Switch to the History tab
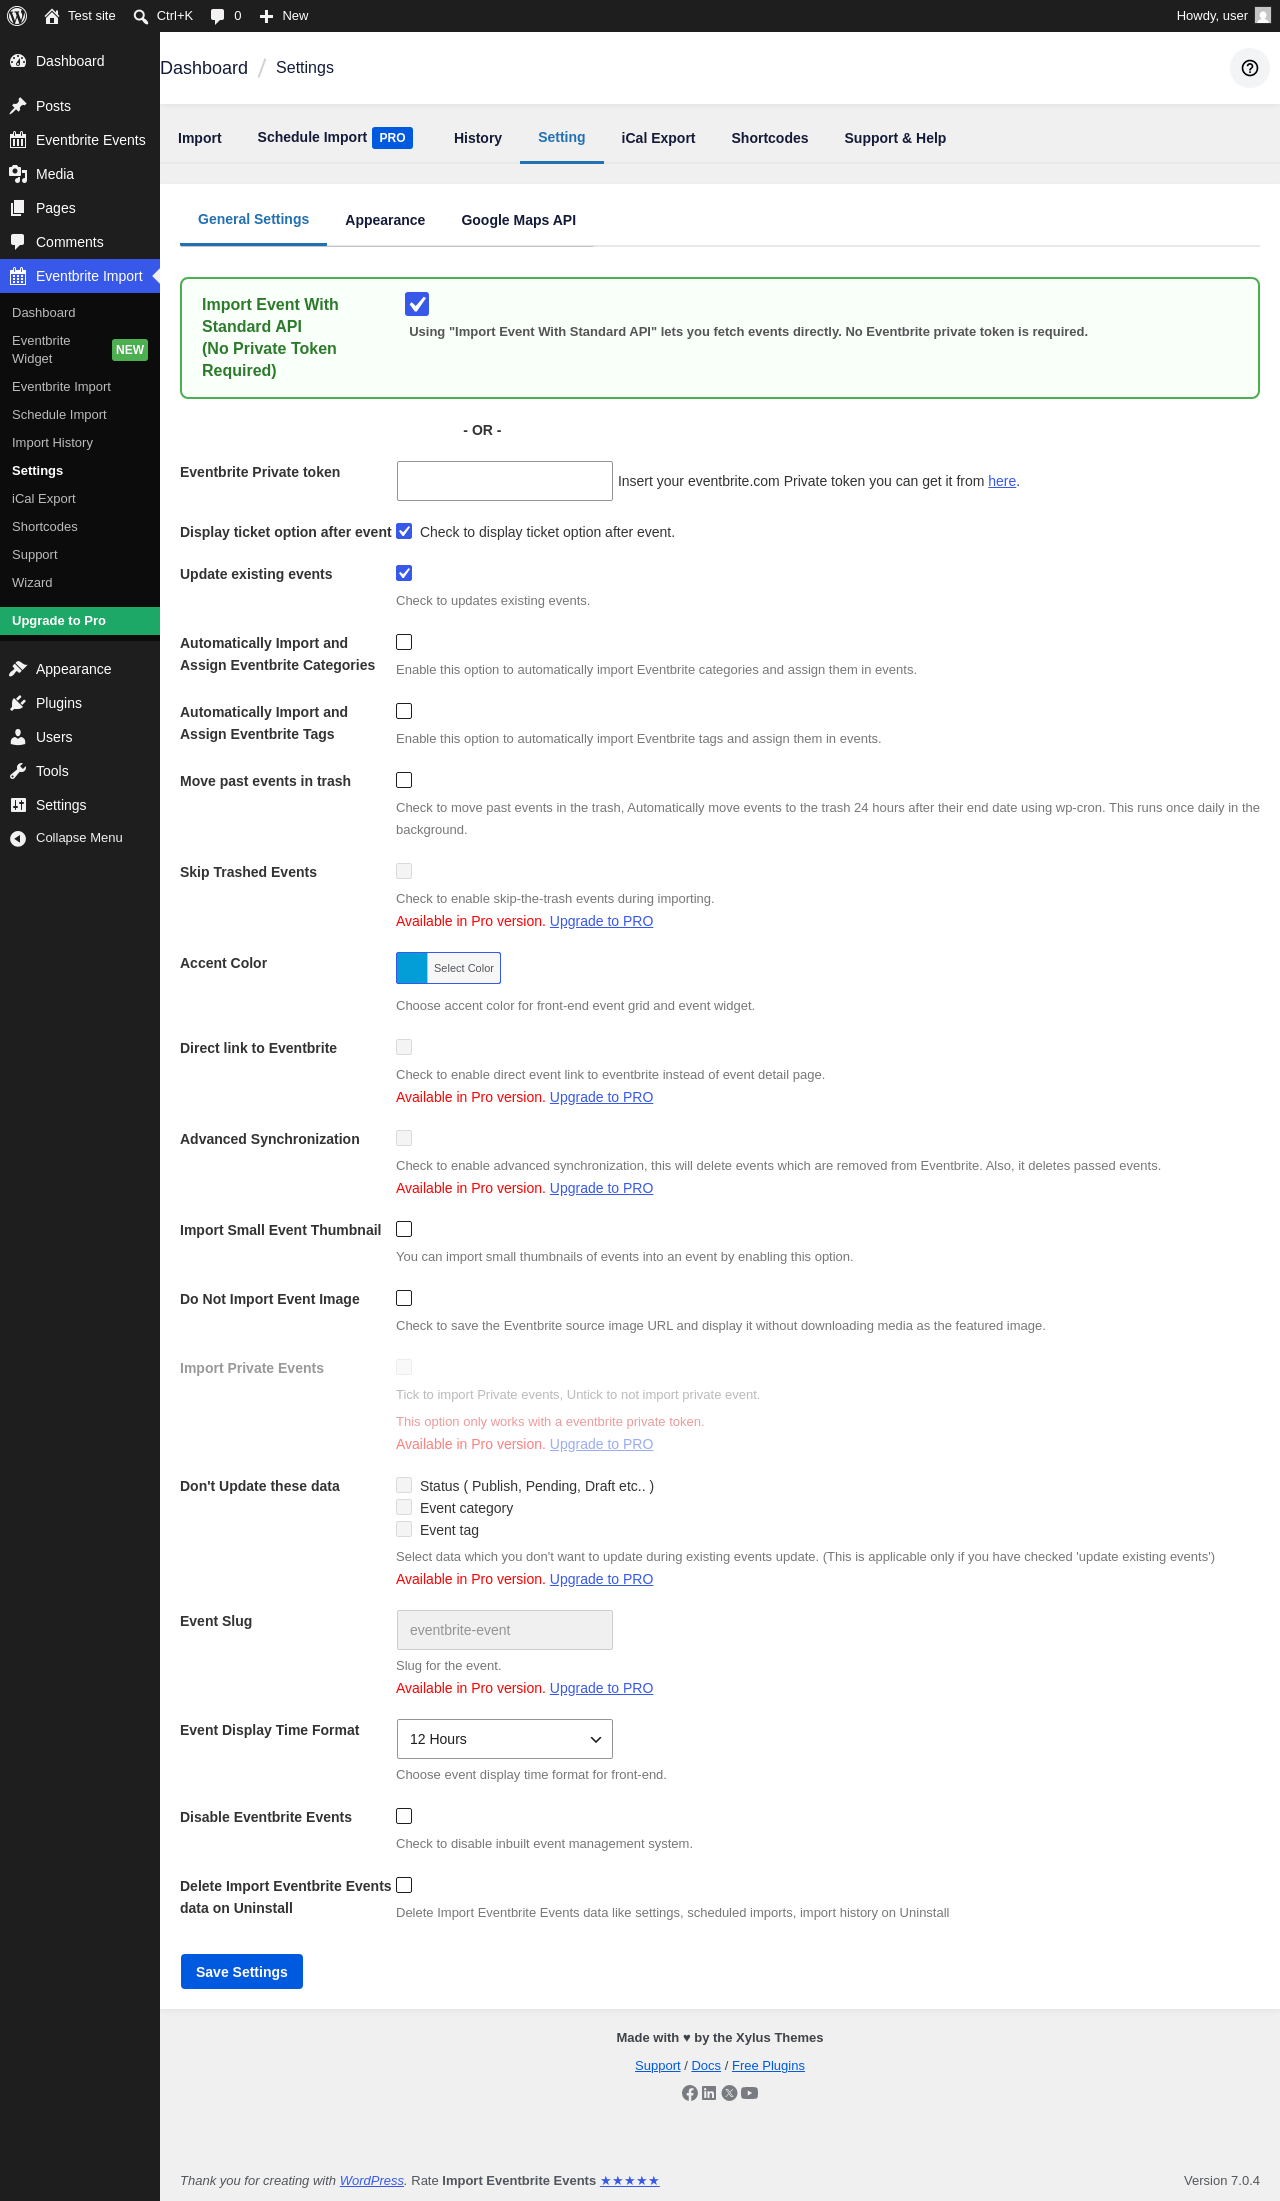The image size is (1280, 2201). [478, 138]
